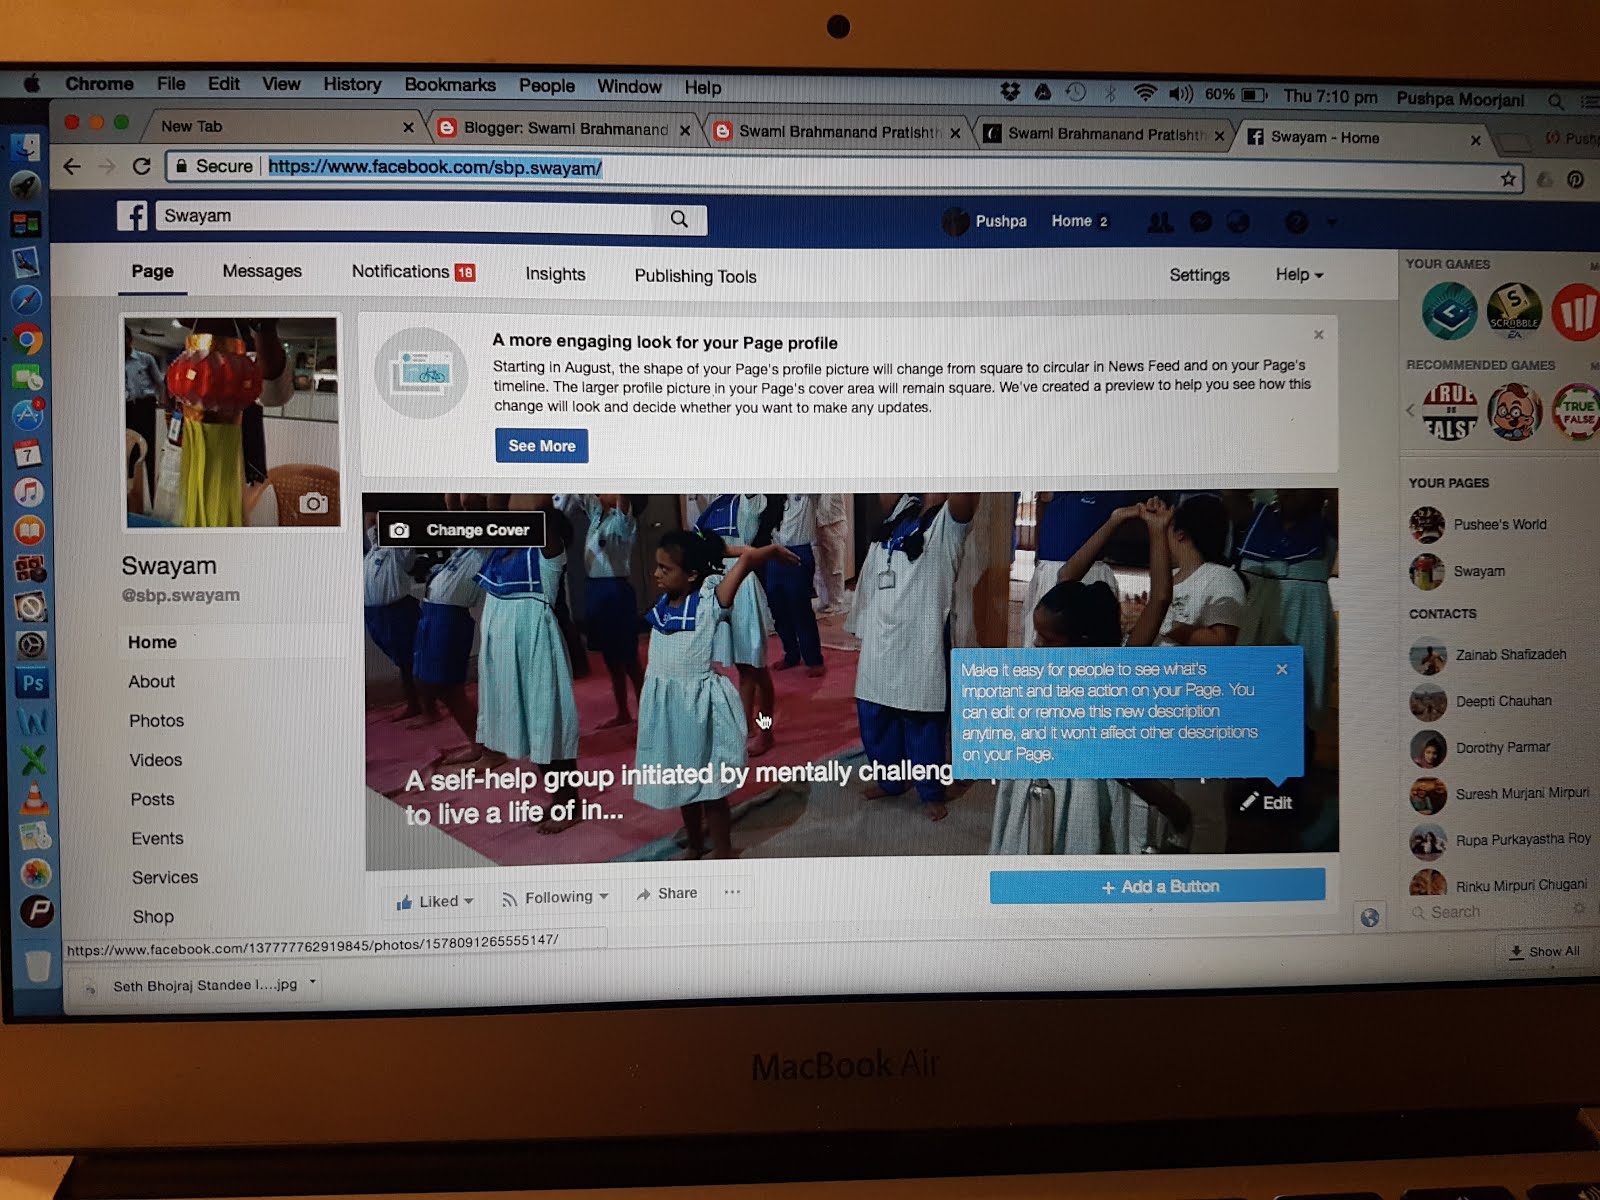Click the globe icon below Add a Button

pyautogui.click(x=1370, y=916)
